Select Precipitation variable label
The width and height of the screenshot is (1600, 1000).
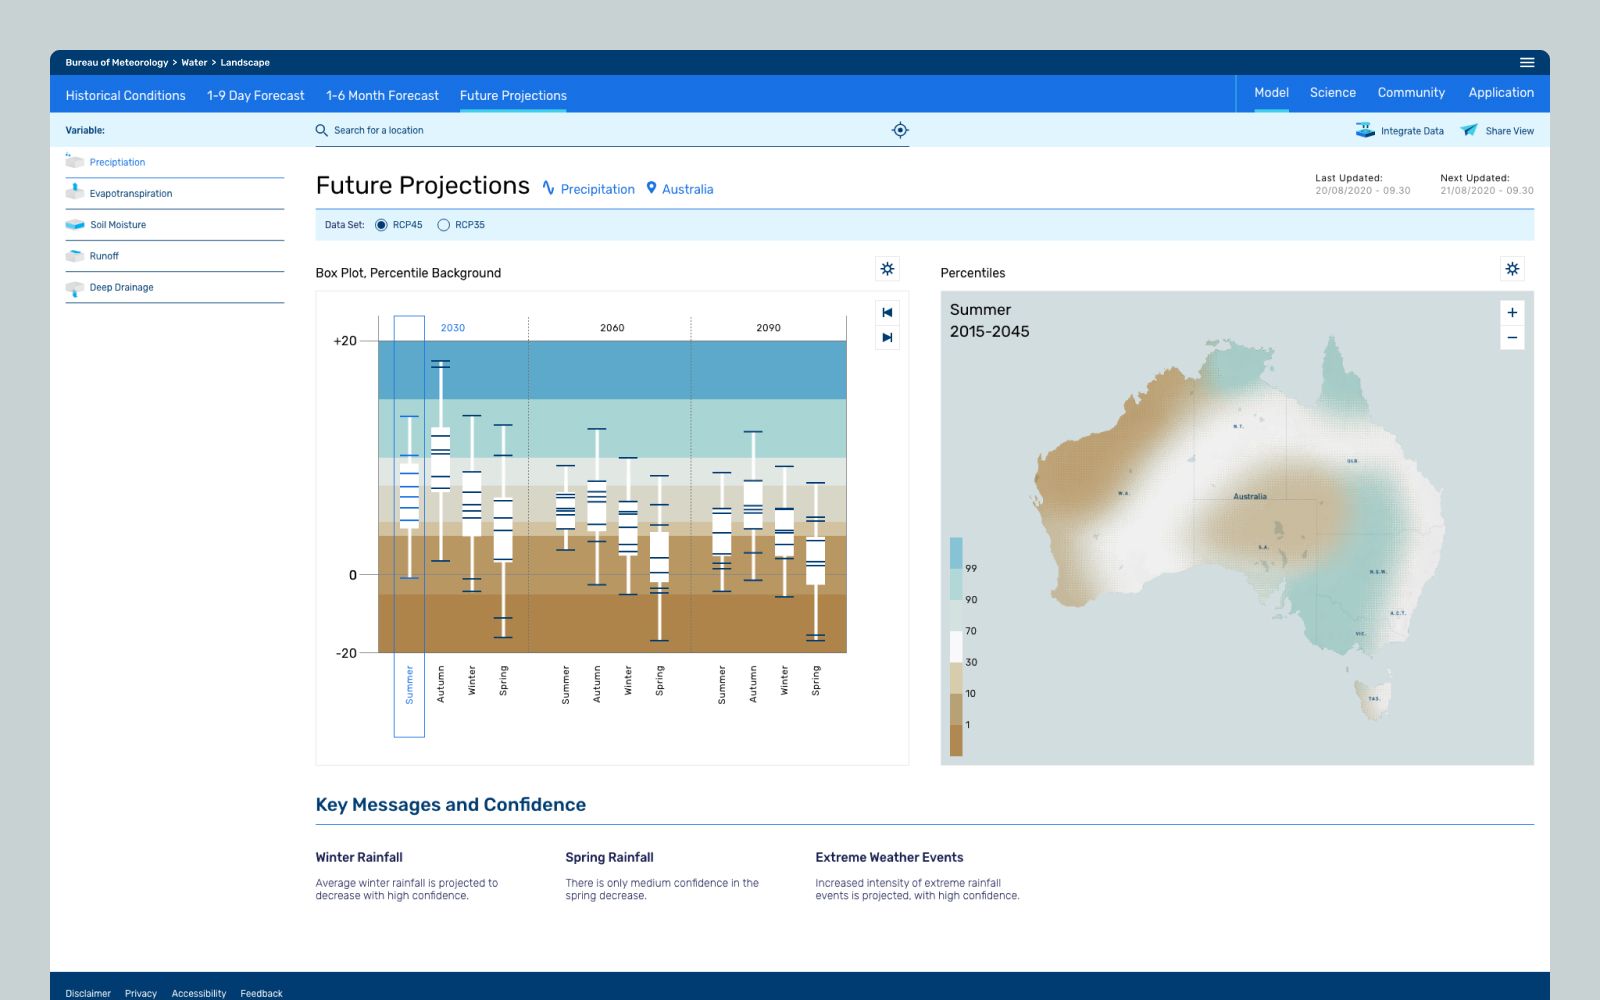coord(117,162)
